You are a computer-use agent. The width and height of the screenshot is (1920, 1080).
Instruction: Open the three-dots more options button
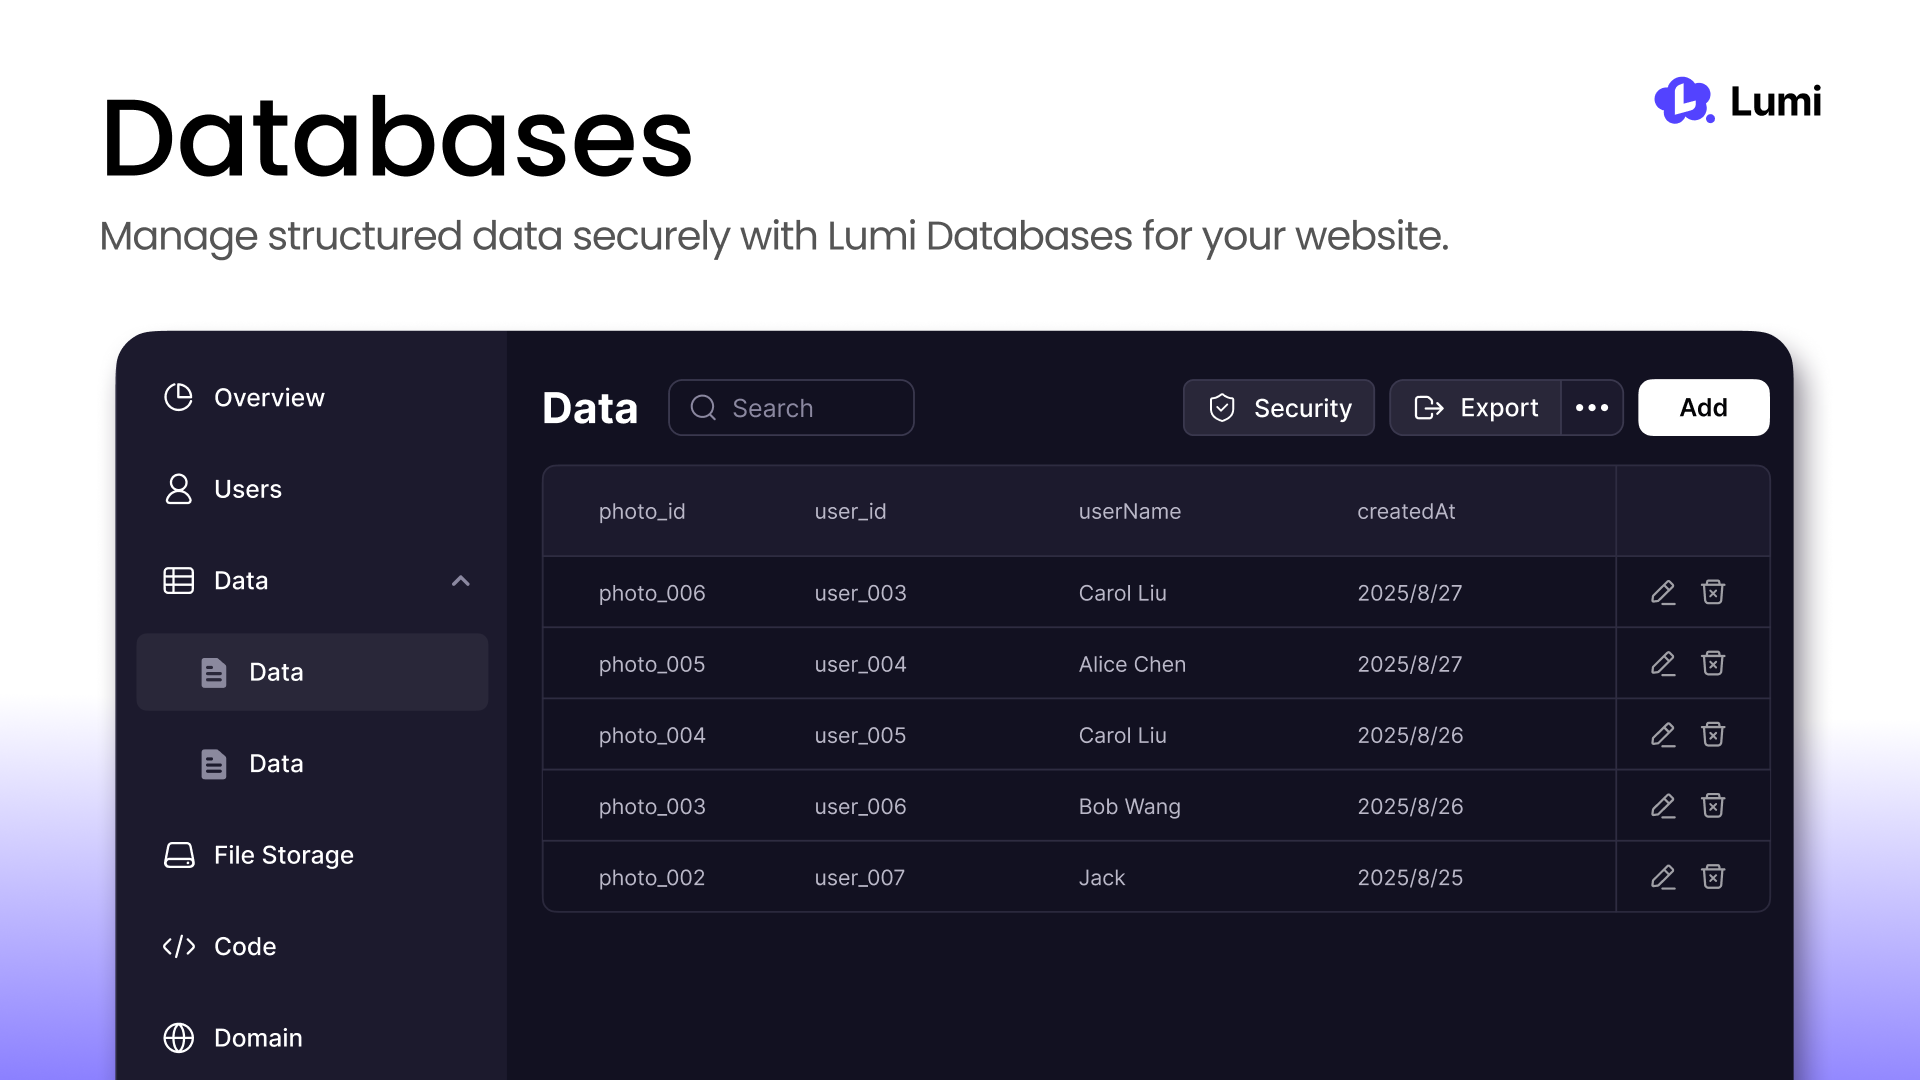(x=1592, y=408)
